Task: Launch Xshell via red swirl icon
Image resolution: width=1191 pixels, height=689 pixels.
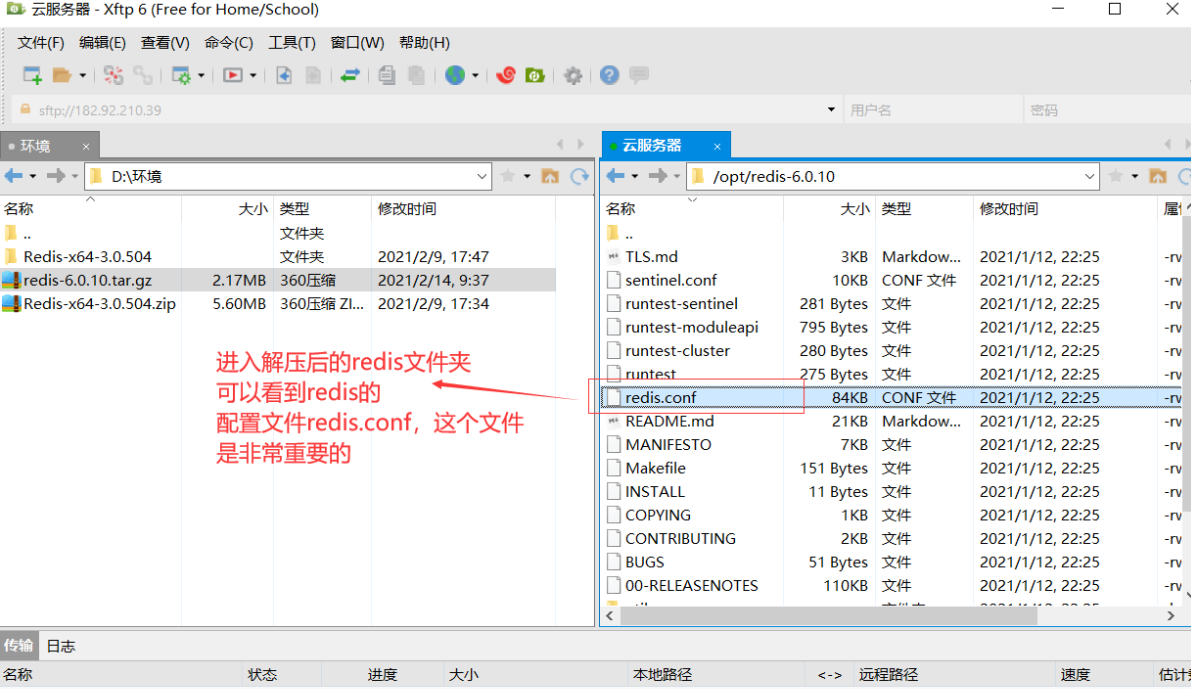Action: tap(506, 75)
